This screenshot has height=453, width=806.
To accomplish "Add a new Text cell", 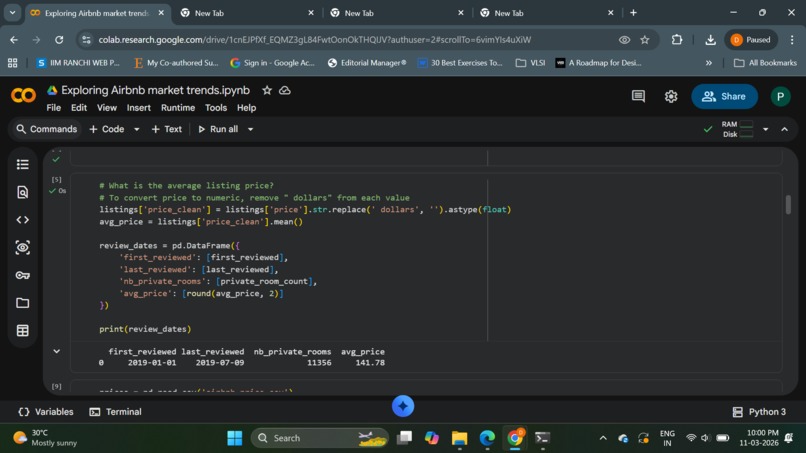I will (167, 130).
